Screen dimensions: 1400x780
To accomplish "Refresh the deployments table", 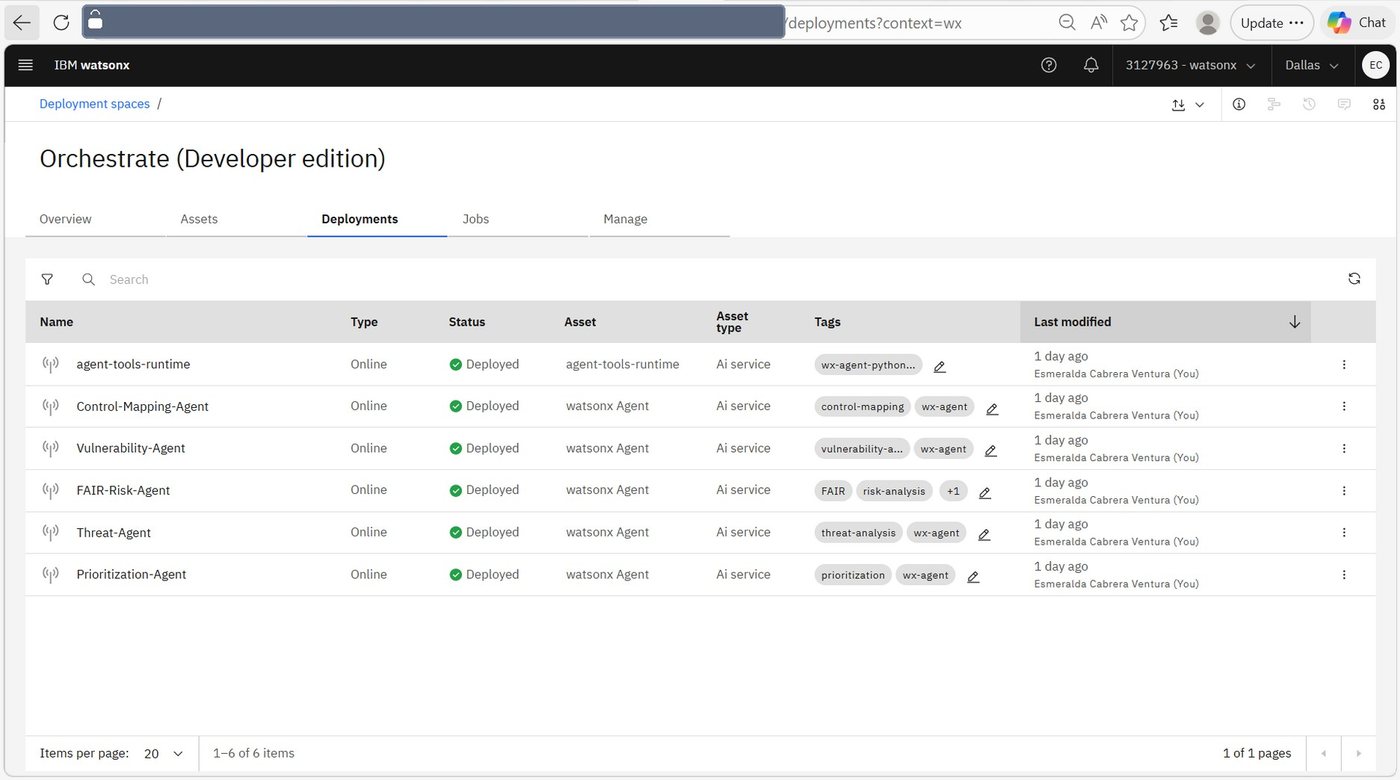I will (x=1354, y=279).
